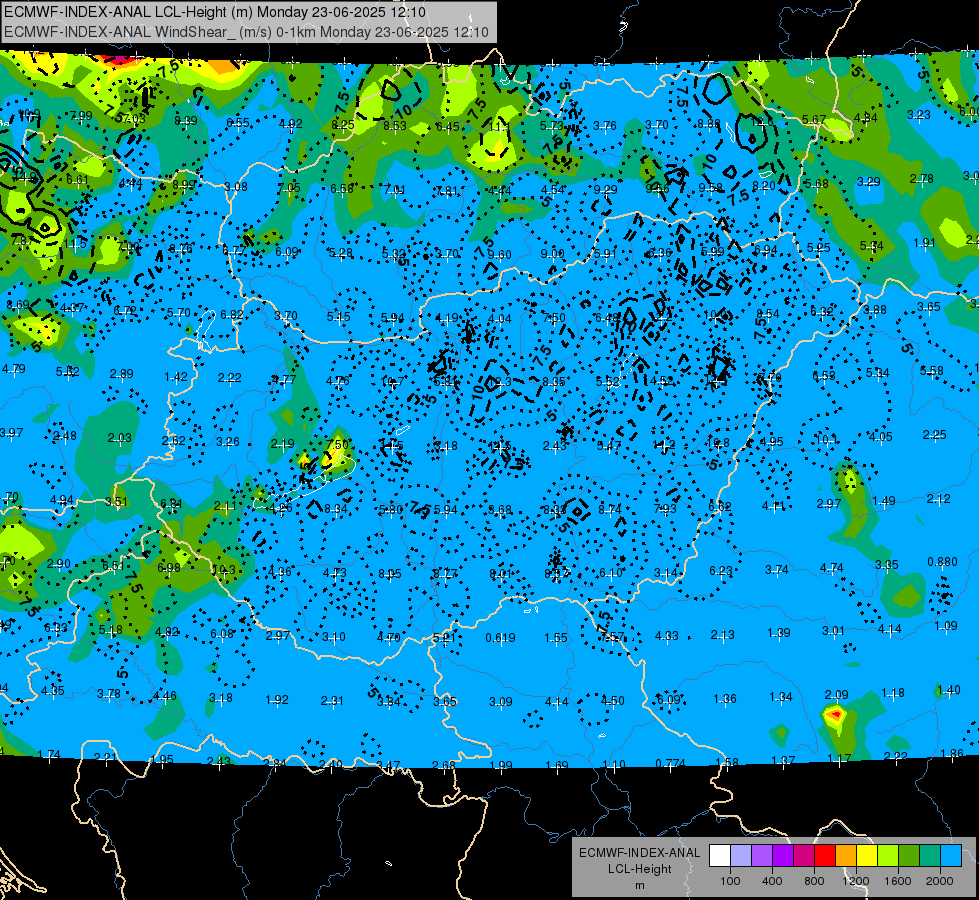This screenshot has width=979, height=900.
Task: Click the grid point value '2.09'
Action: [x=837, y=695]
